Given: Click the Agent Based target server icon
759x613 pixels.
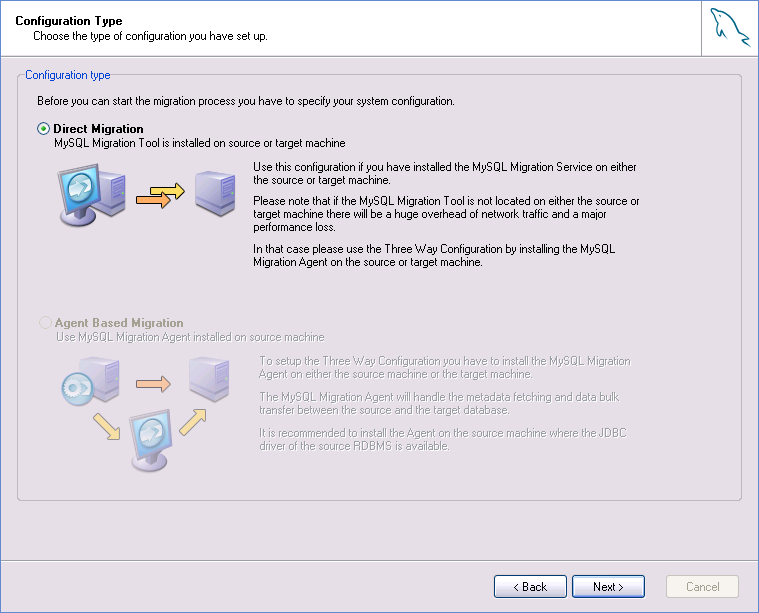Looking at the screenshot, I should (209, 379).
